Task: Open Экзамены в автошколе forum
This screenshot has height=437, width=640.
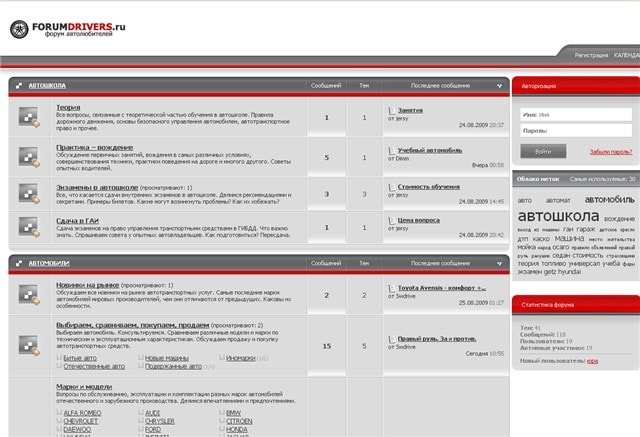Action: click(97, 187)
